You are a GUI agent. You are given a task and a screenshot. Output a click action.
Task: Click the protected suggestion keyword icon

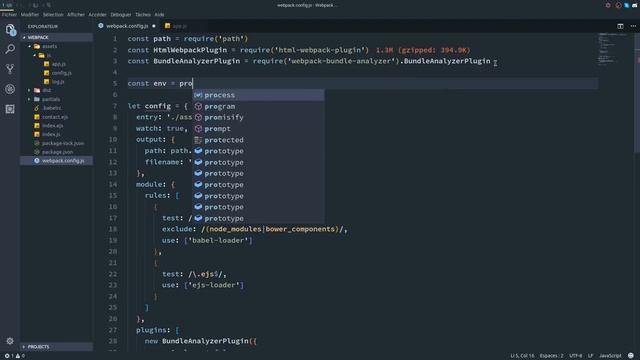click(198, 140)
